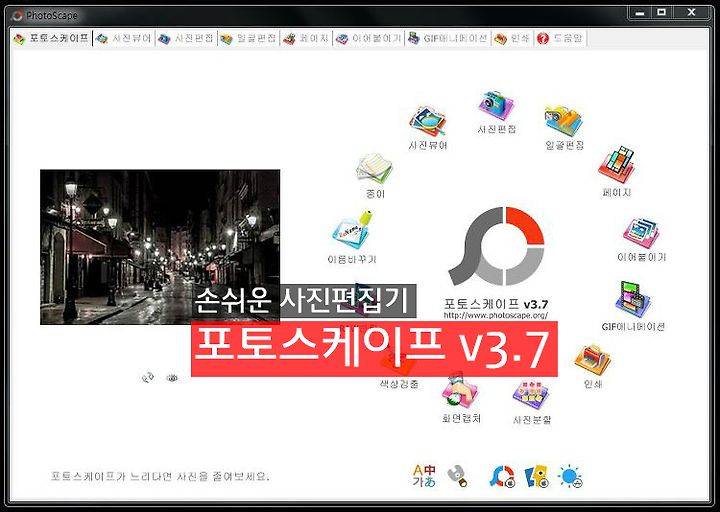Image resolution: width=720 pixels, height=512 pixels.
Task: Click the 인쇄 printer icon in the circle
Action: coord(592,360)
